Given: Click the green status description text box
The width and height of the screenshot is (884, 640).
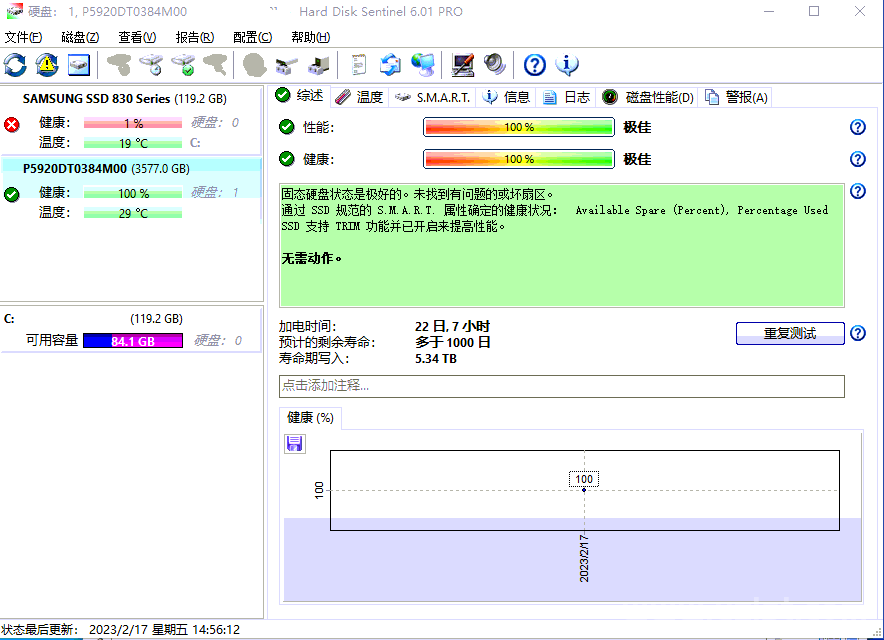Looking at the screenshot, I should click(562, 245).
